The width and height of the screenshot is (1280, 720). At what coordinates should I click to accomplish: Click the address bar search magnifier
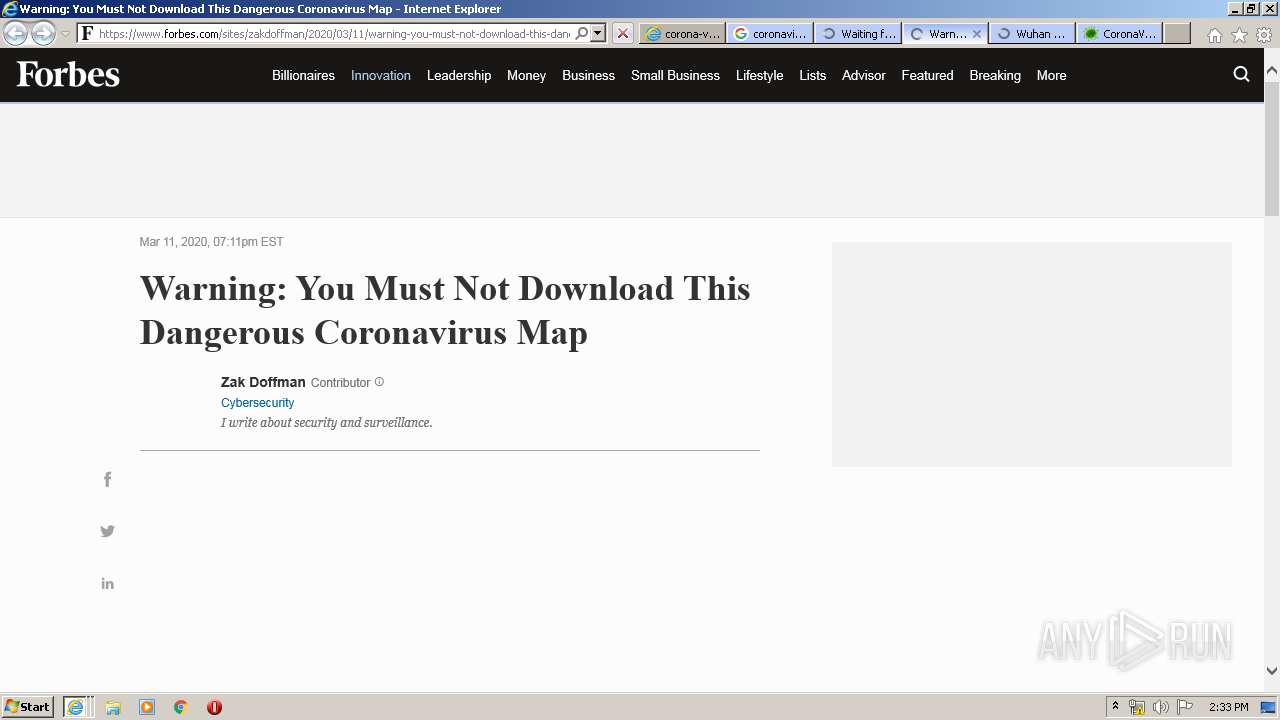tap(582, 33)
